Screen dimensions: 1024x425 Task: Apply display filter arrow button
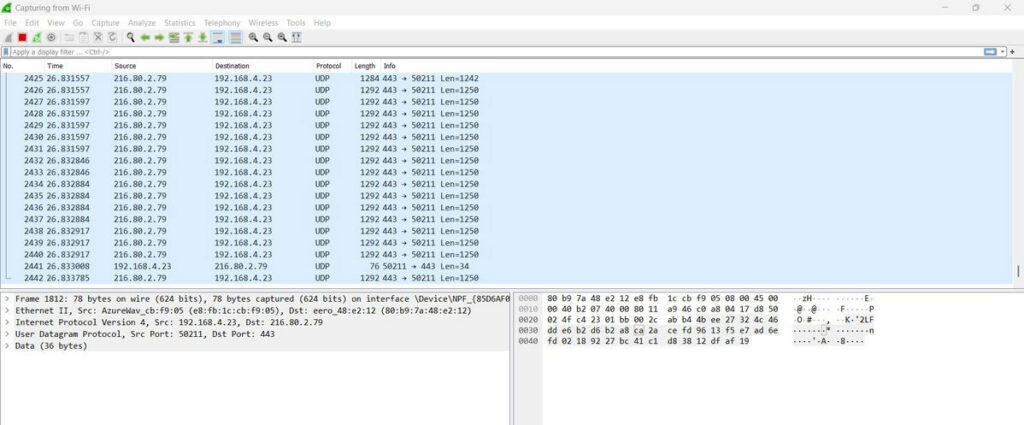(990, 52)
